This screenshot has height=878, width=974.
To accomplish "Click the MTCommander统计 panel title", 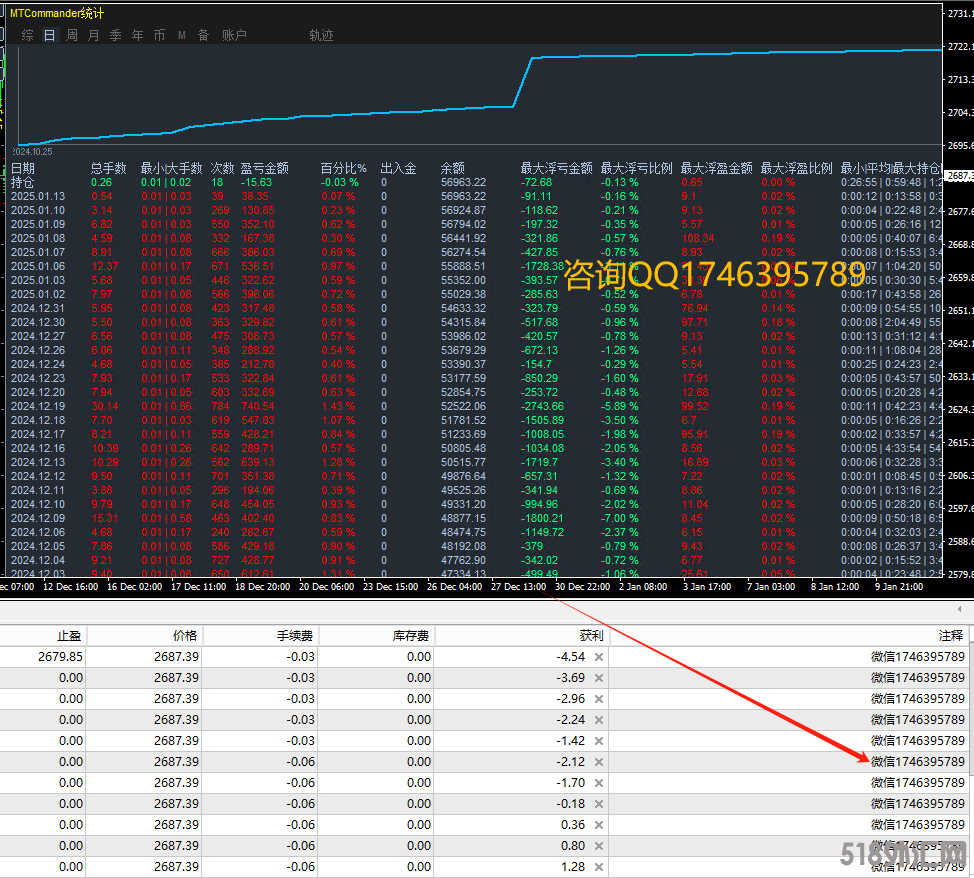I will click(x=57, y=13).
